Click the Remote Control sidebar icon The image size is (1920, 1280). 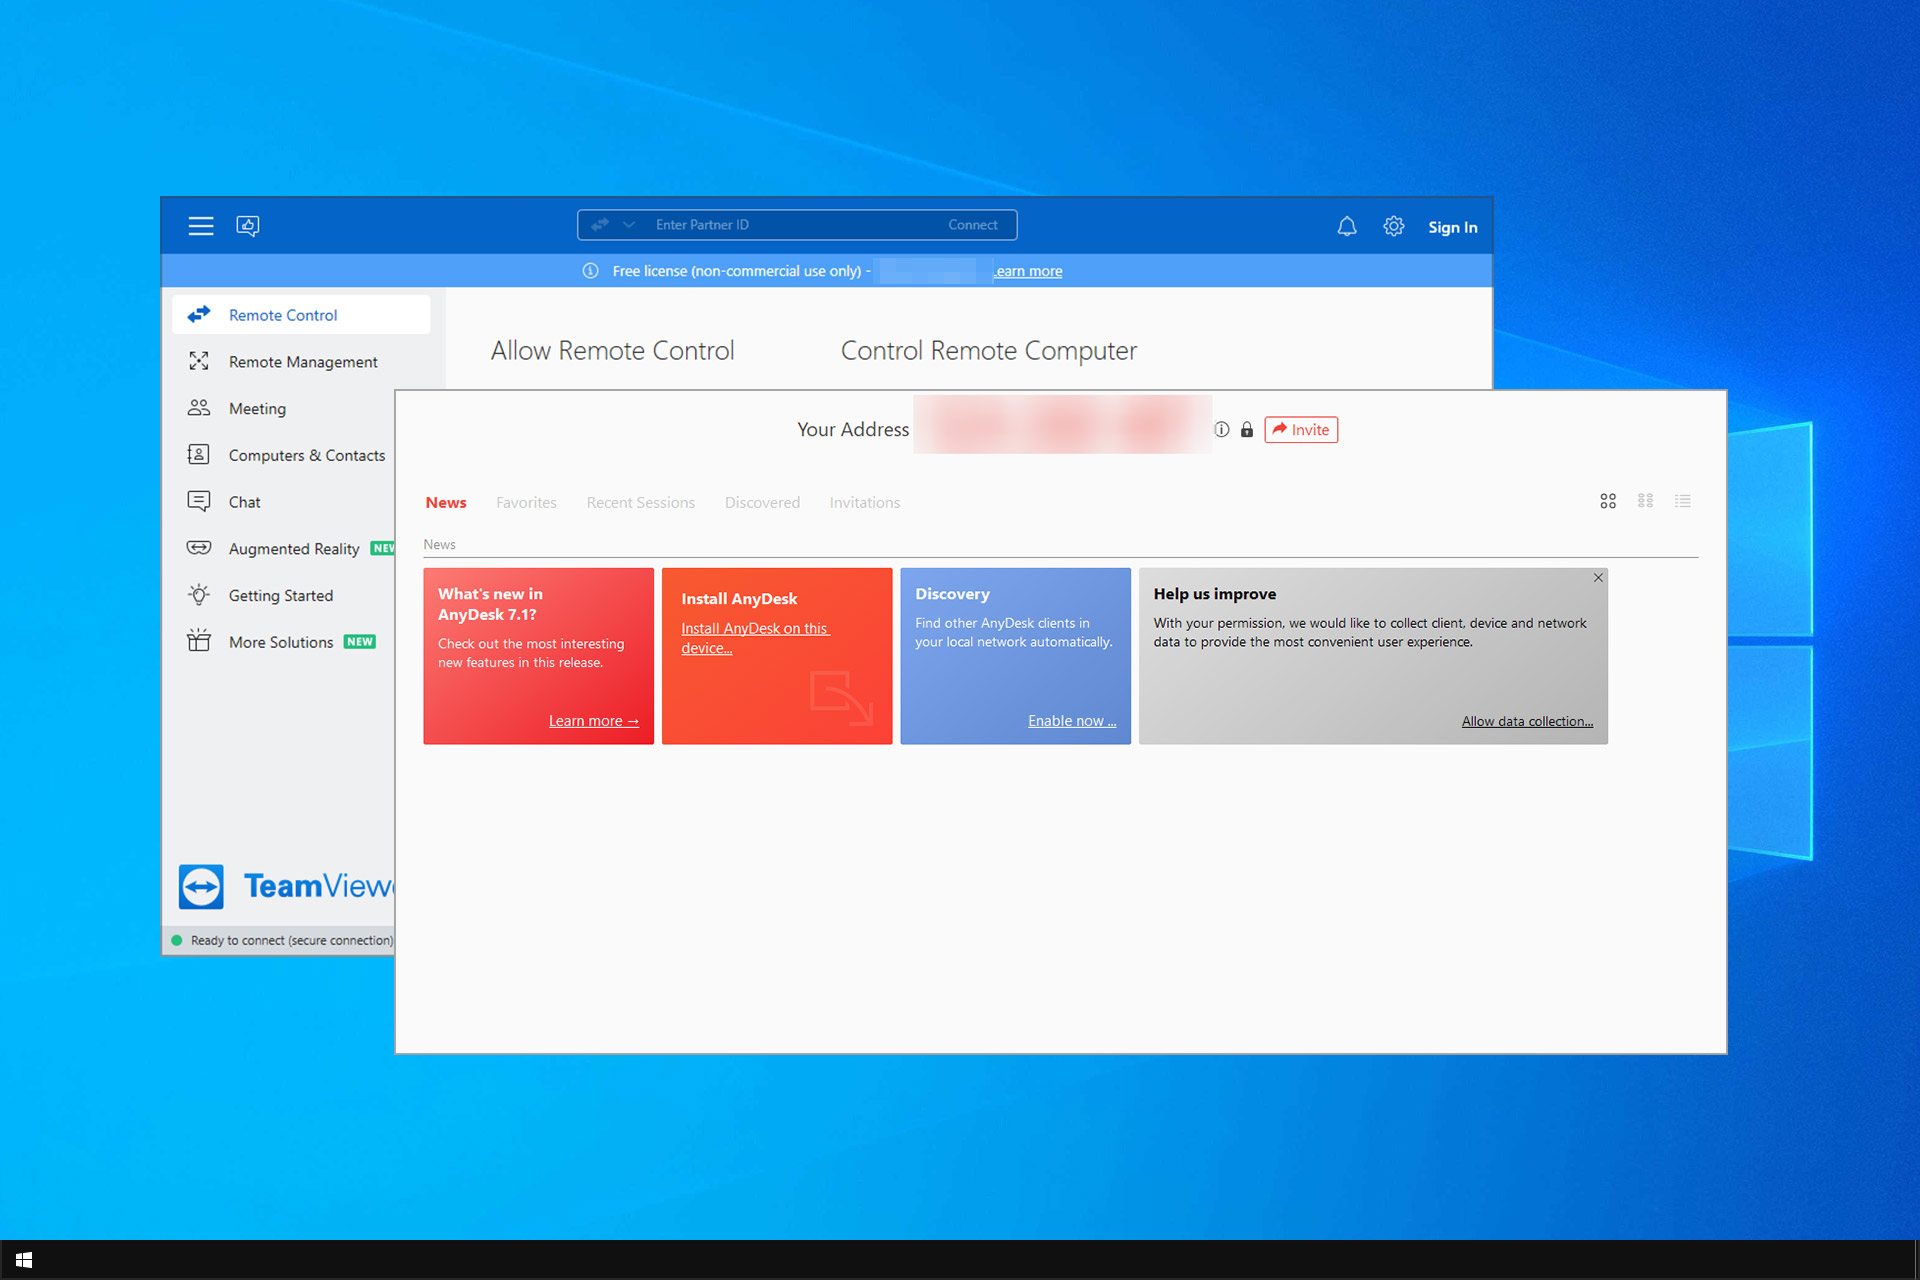point(200,314)
